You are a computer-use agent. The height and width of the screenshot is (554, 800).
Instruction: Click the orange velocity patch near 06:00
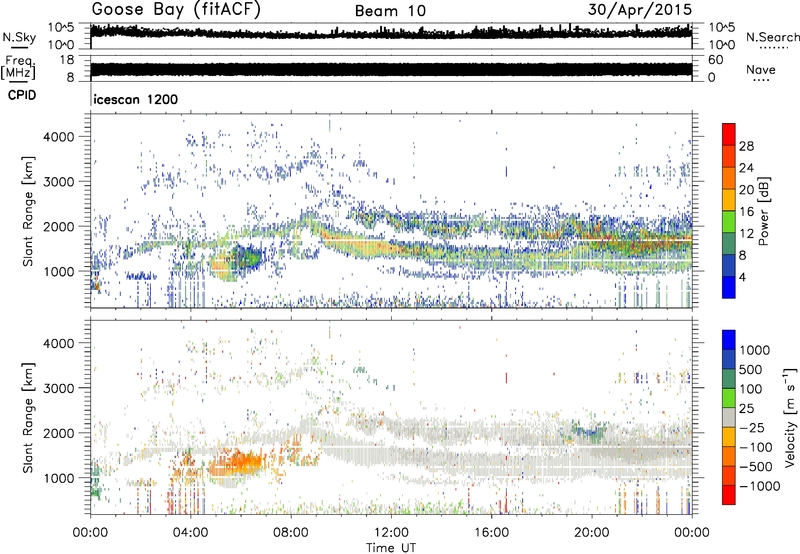coord(237,463)
